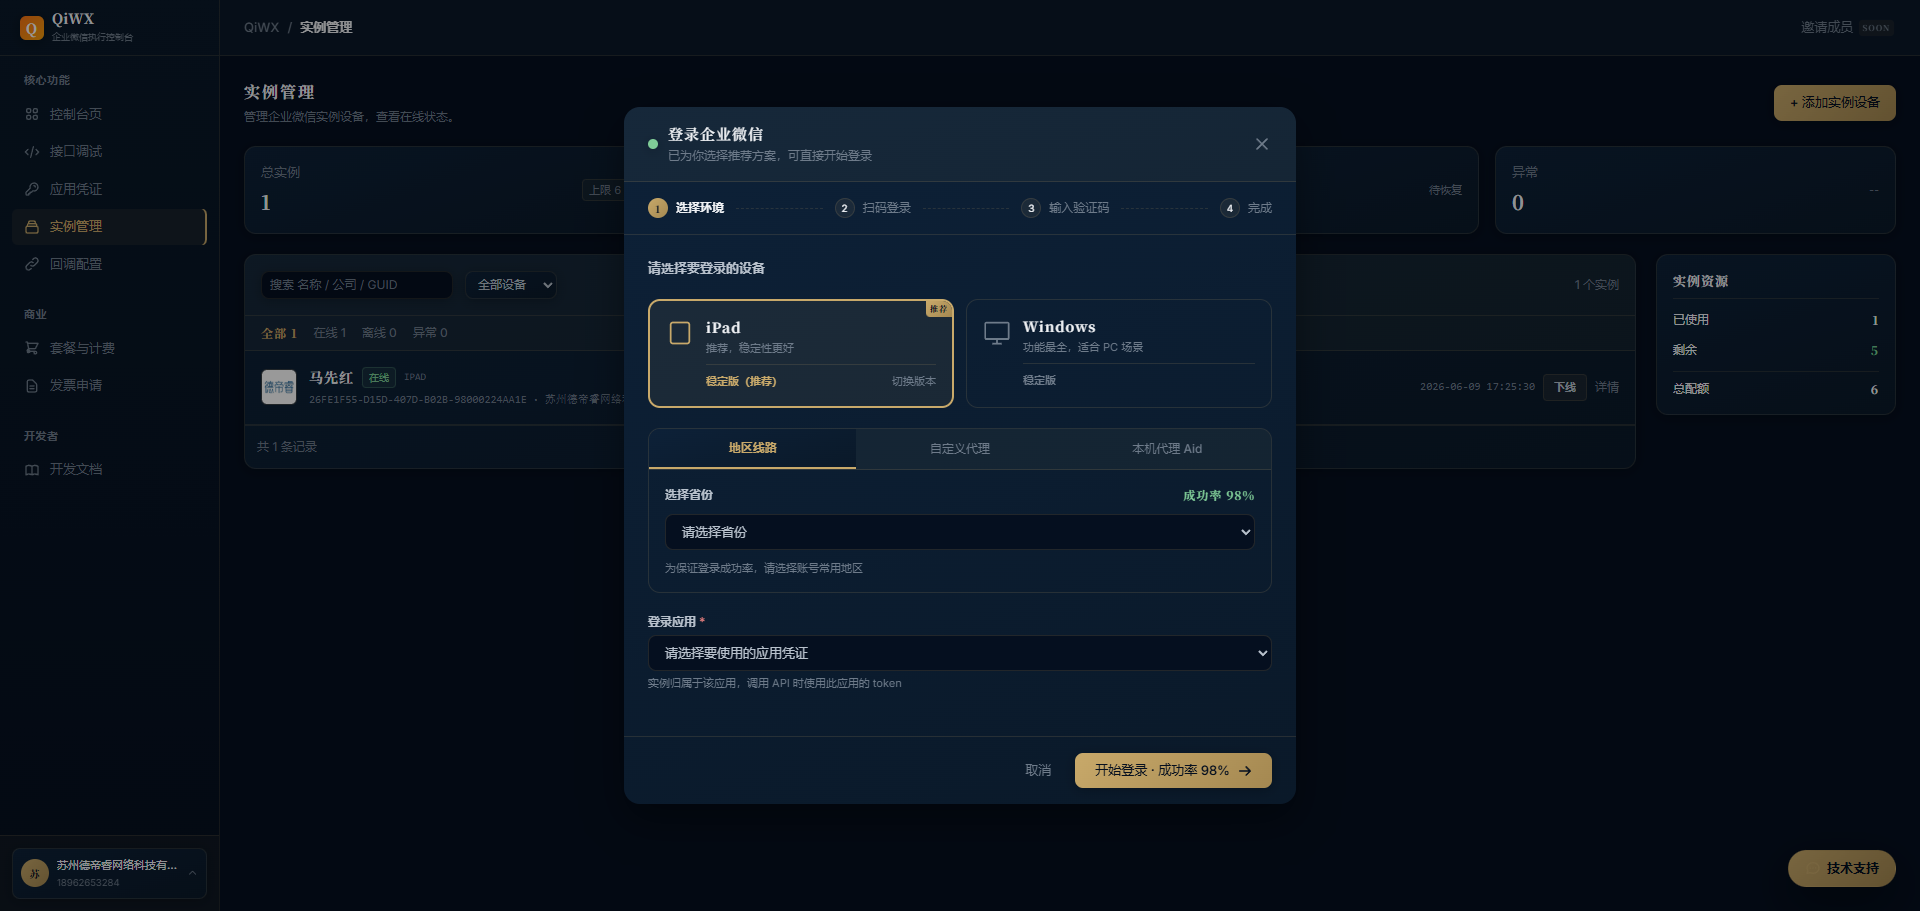Select the 离线 0 filter tab
Viewport: 1920px width, 911px height.
[x=379, y=333]
